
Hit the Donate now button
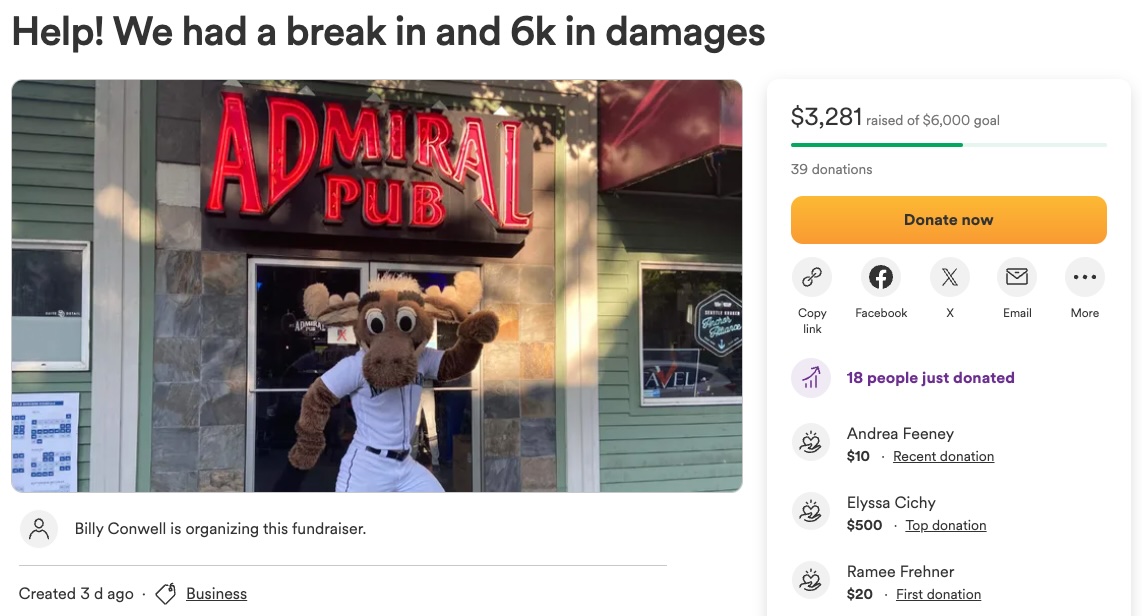(x=948, y=220)
